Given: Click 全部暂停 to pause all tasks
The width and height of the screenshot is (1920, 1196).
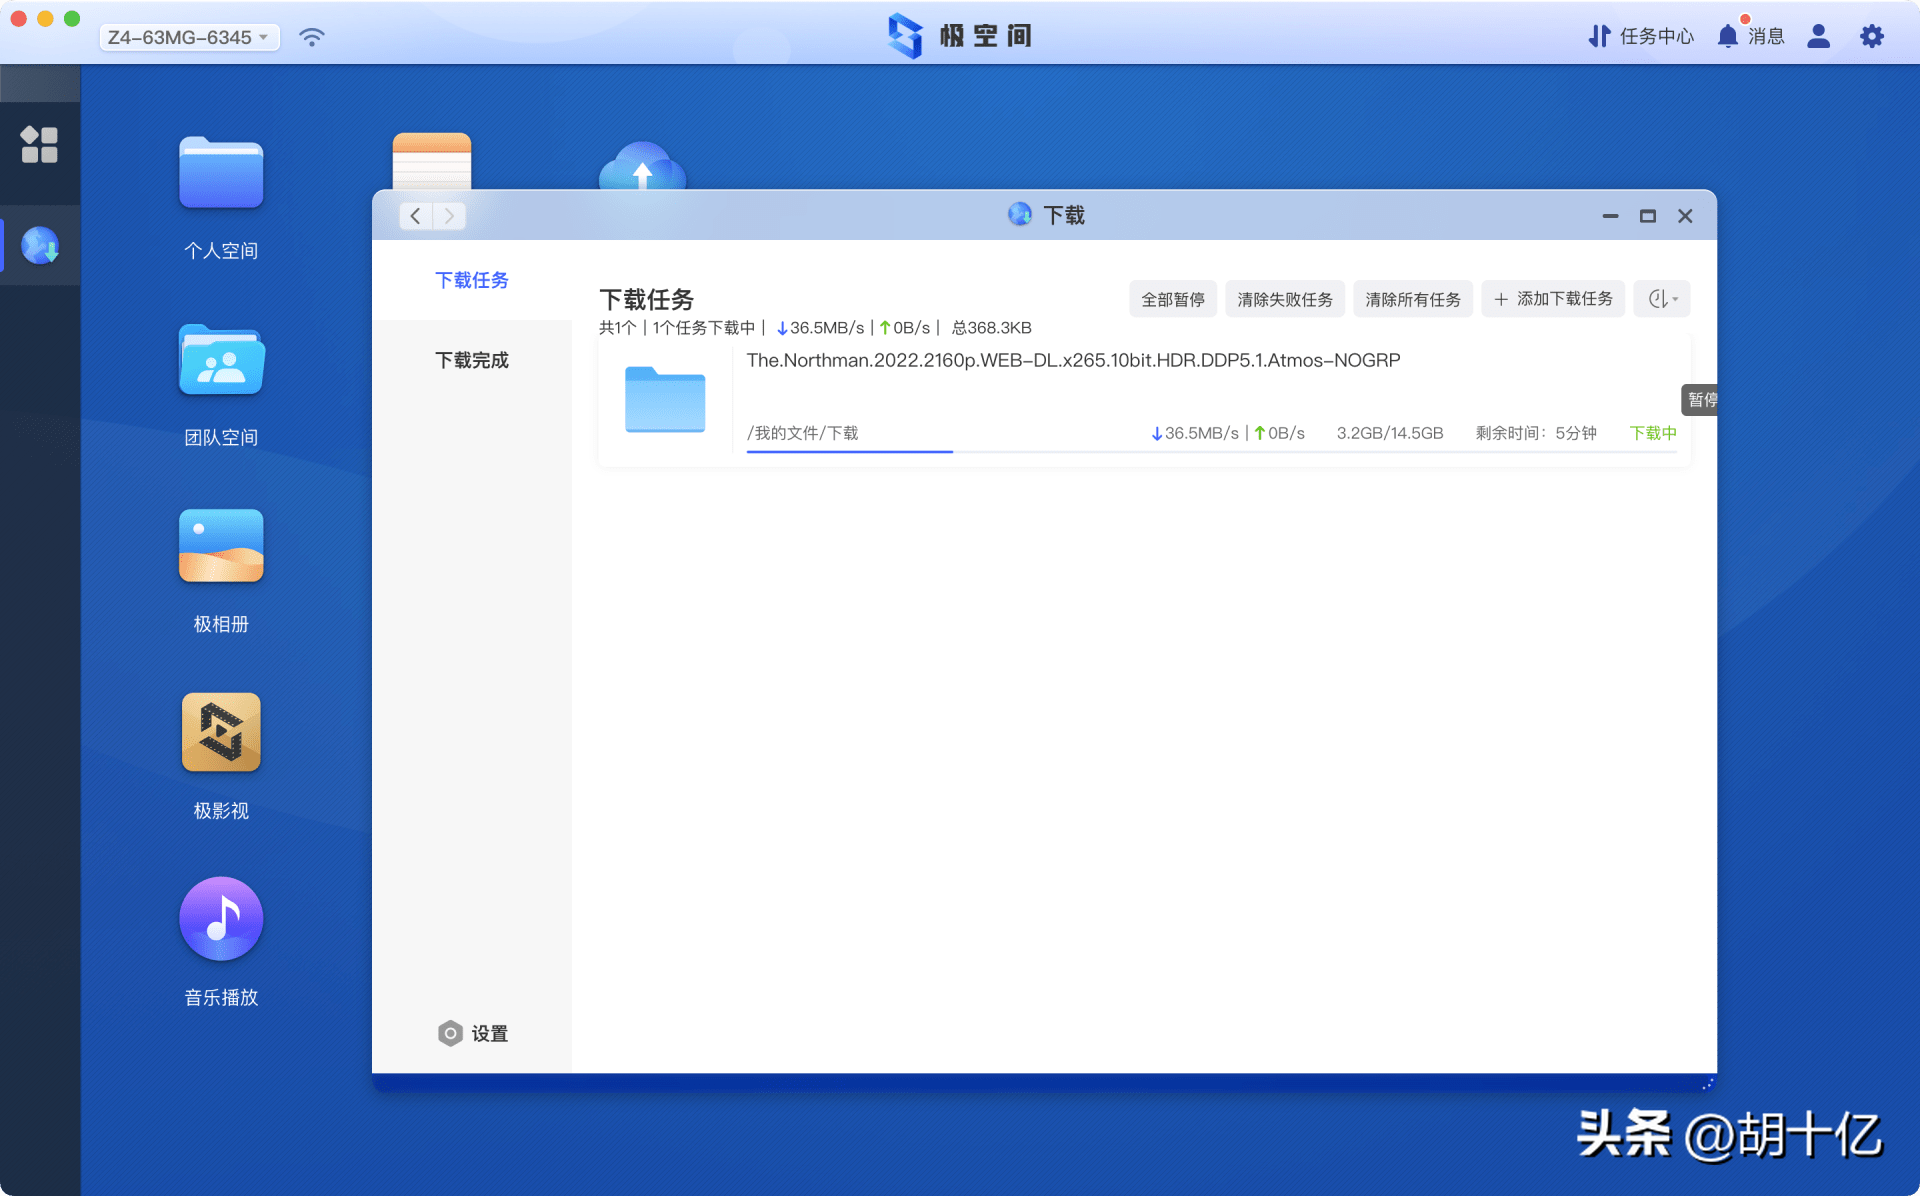Looking at the screenshot, I should [1173, 299].
